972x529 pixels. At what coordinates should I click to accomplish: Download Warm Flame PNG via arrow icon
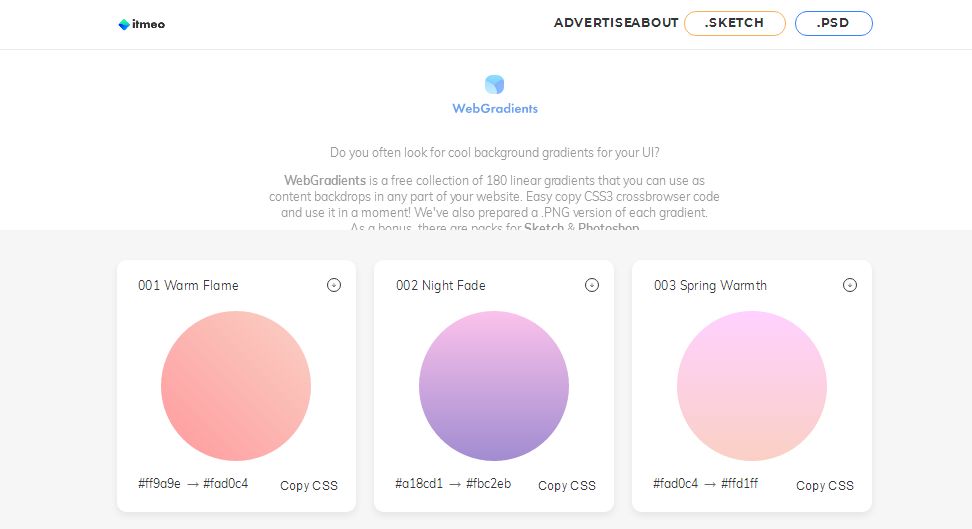[x=334, y=285]
